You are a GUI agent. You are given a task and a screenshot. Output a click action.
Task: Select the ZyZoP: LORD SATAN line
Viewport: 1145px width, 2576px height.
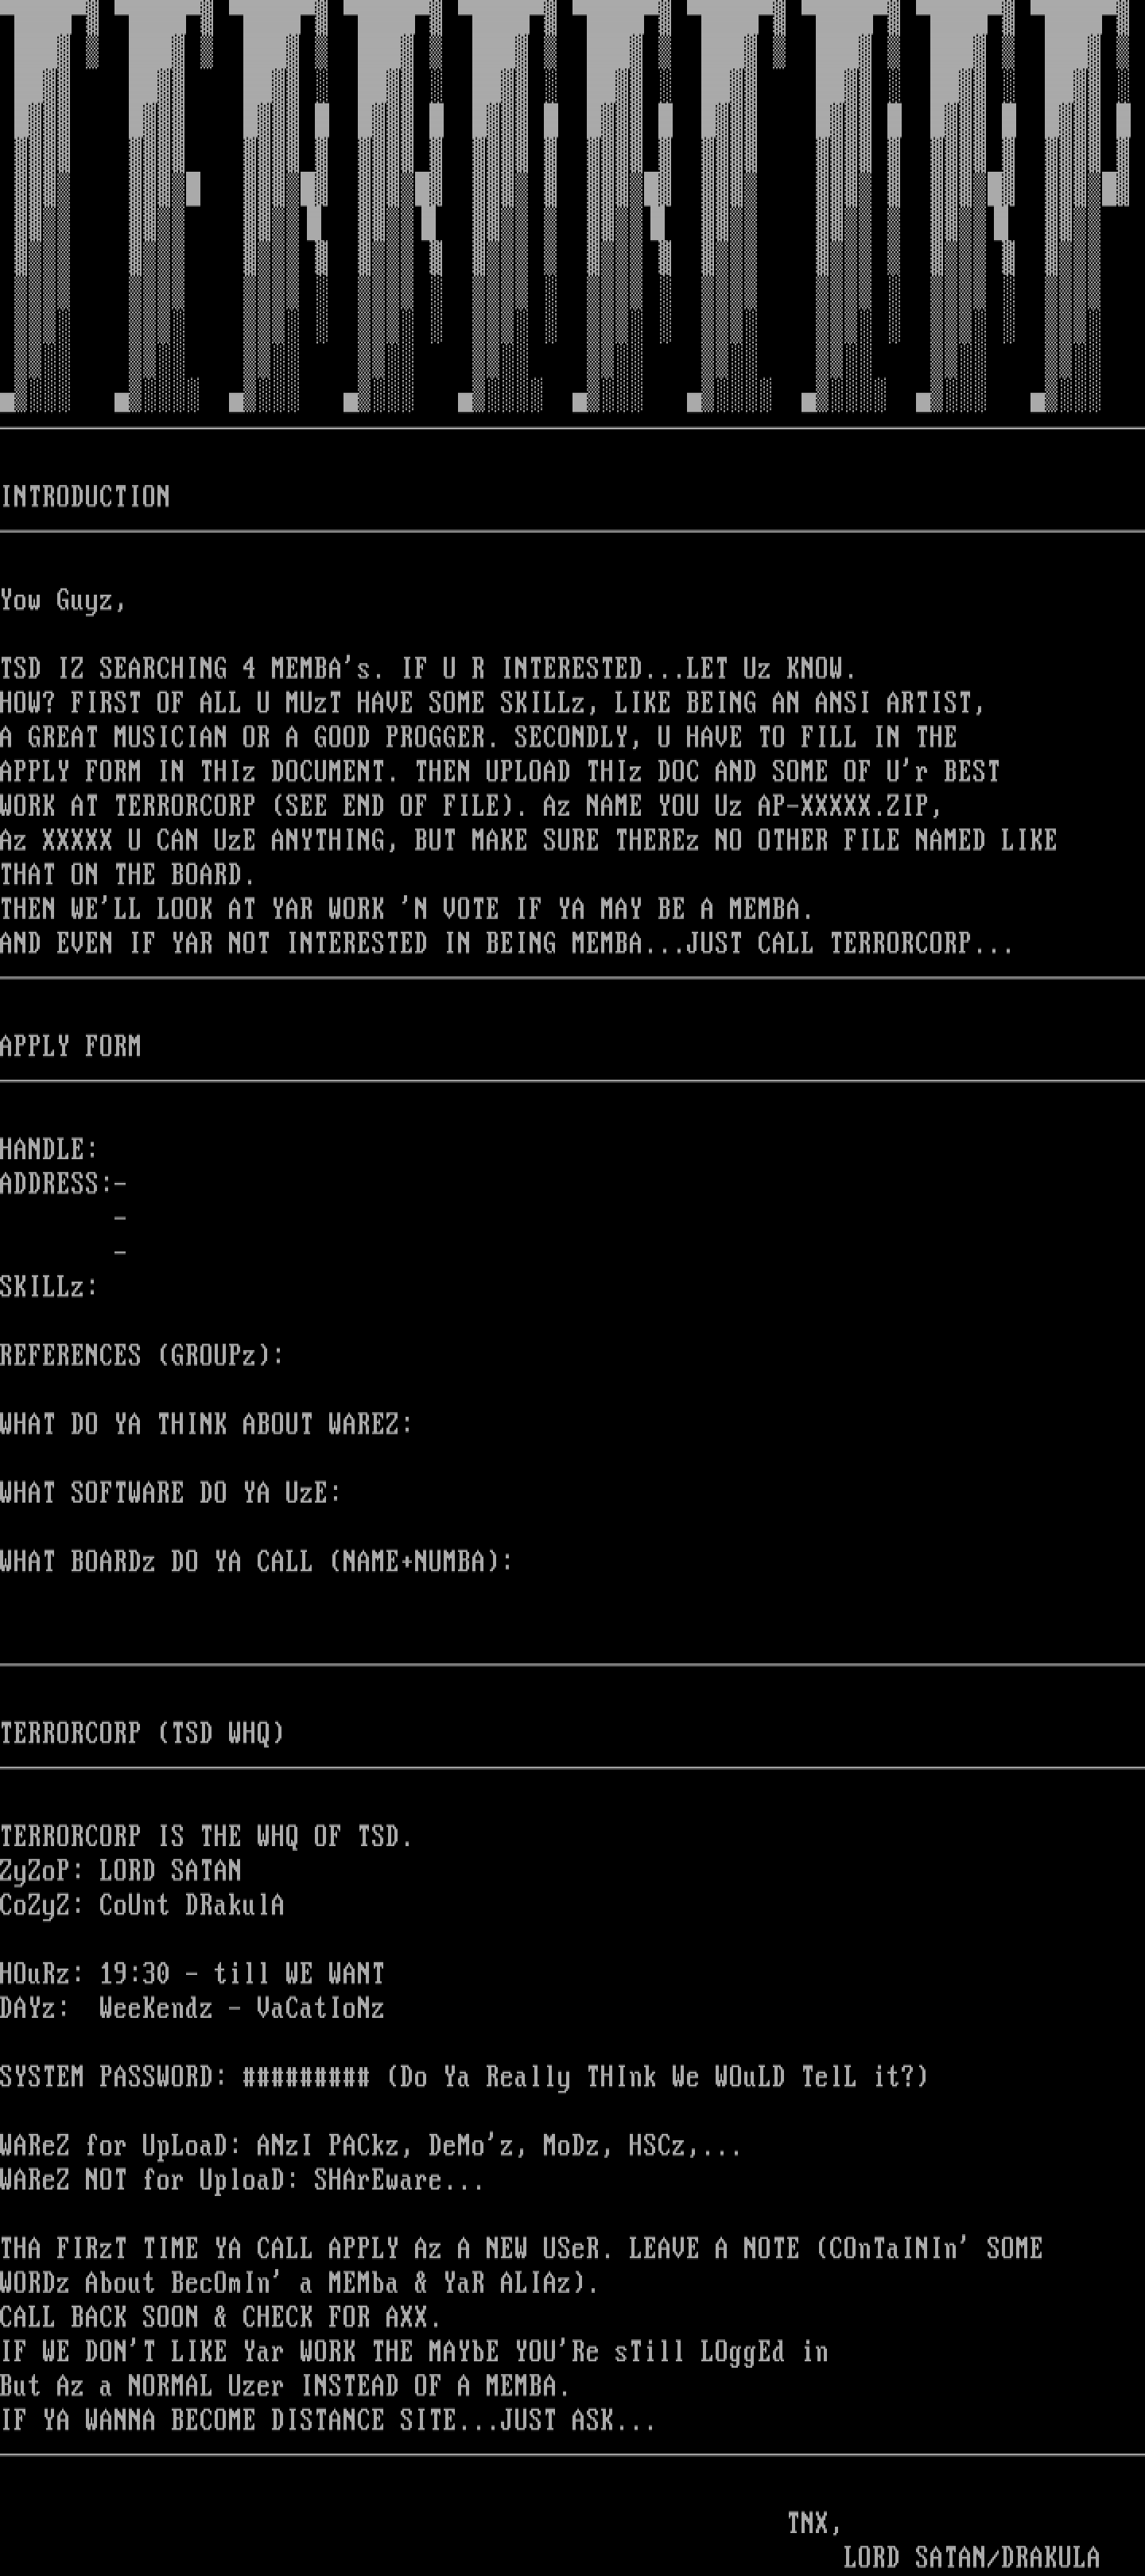point(121,1871)
